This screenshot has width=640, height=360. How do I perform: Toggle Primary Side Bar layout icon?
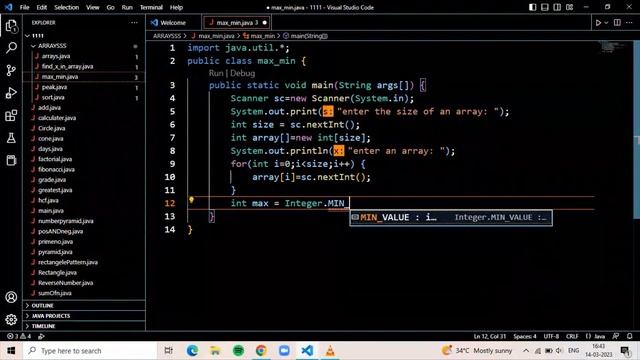(x=533, y=7)
